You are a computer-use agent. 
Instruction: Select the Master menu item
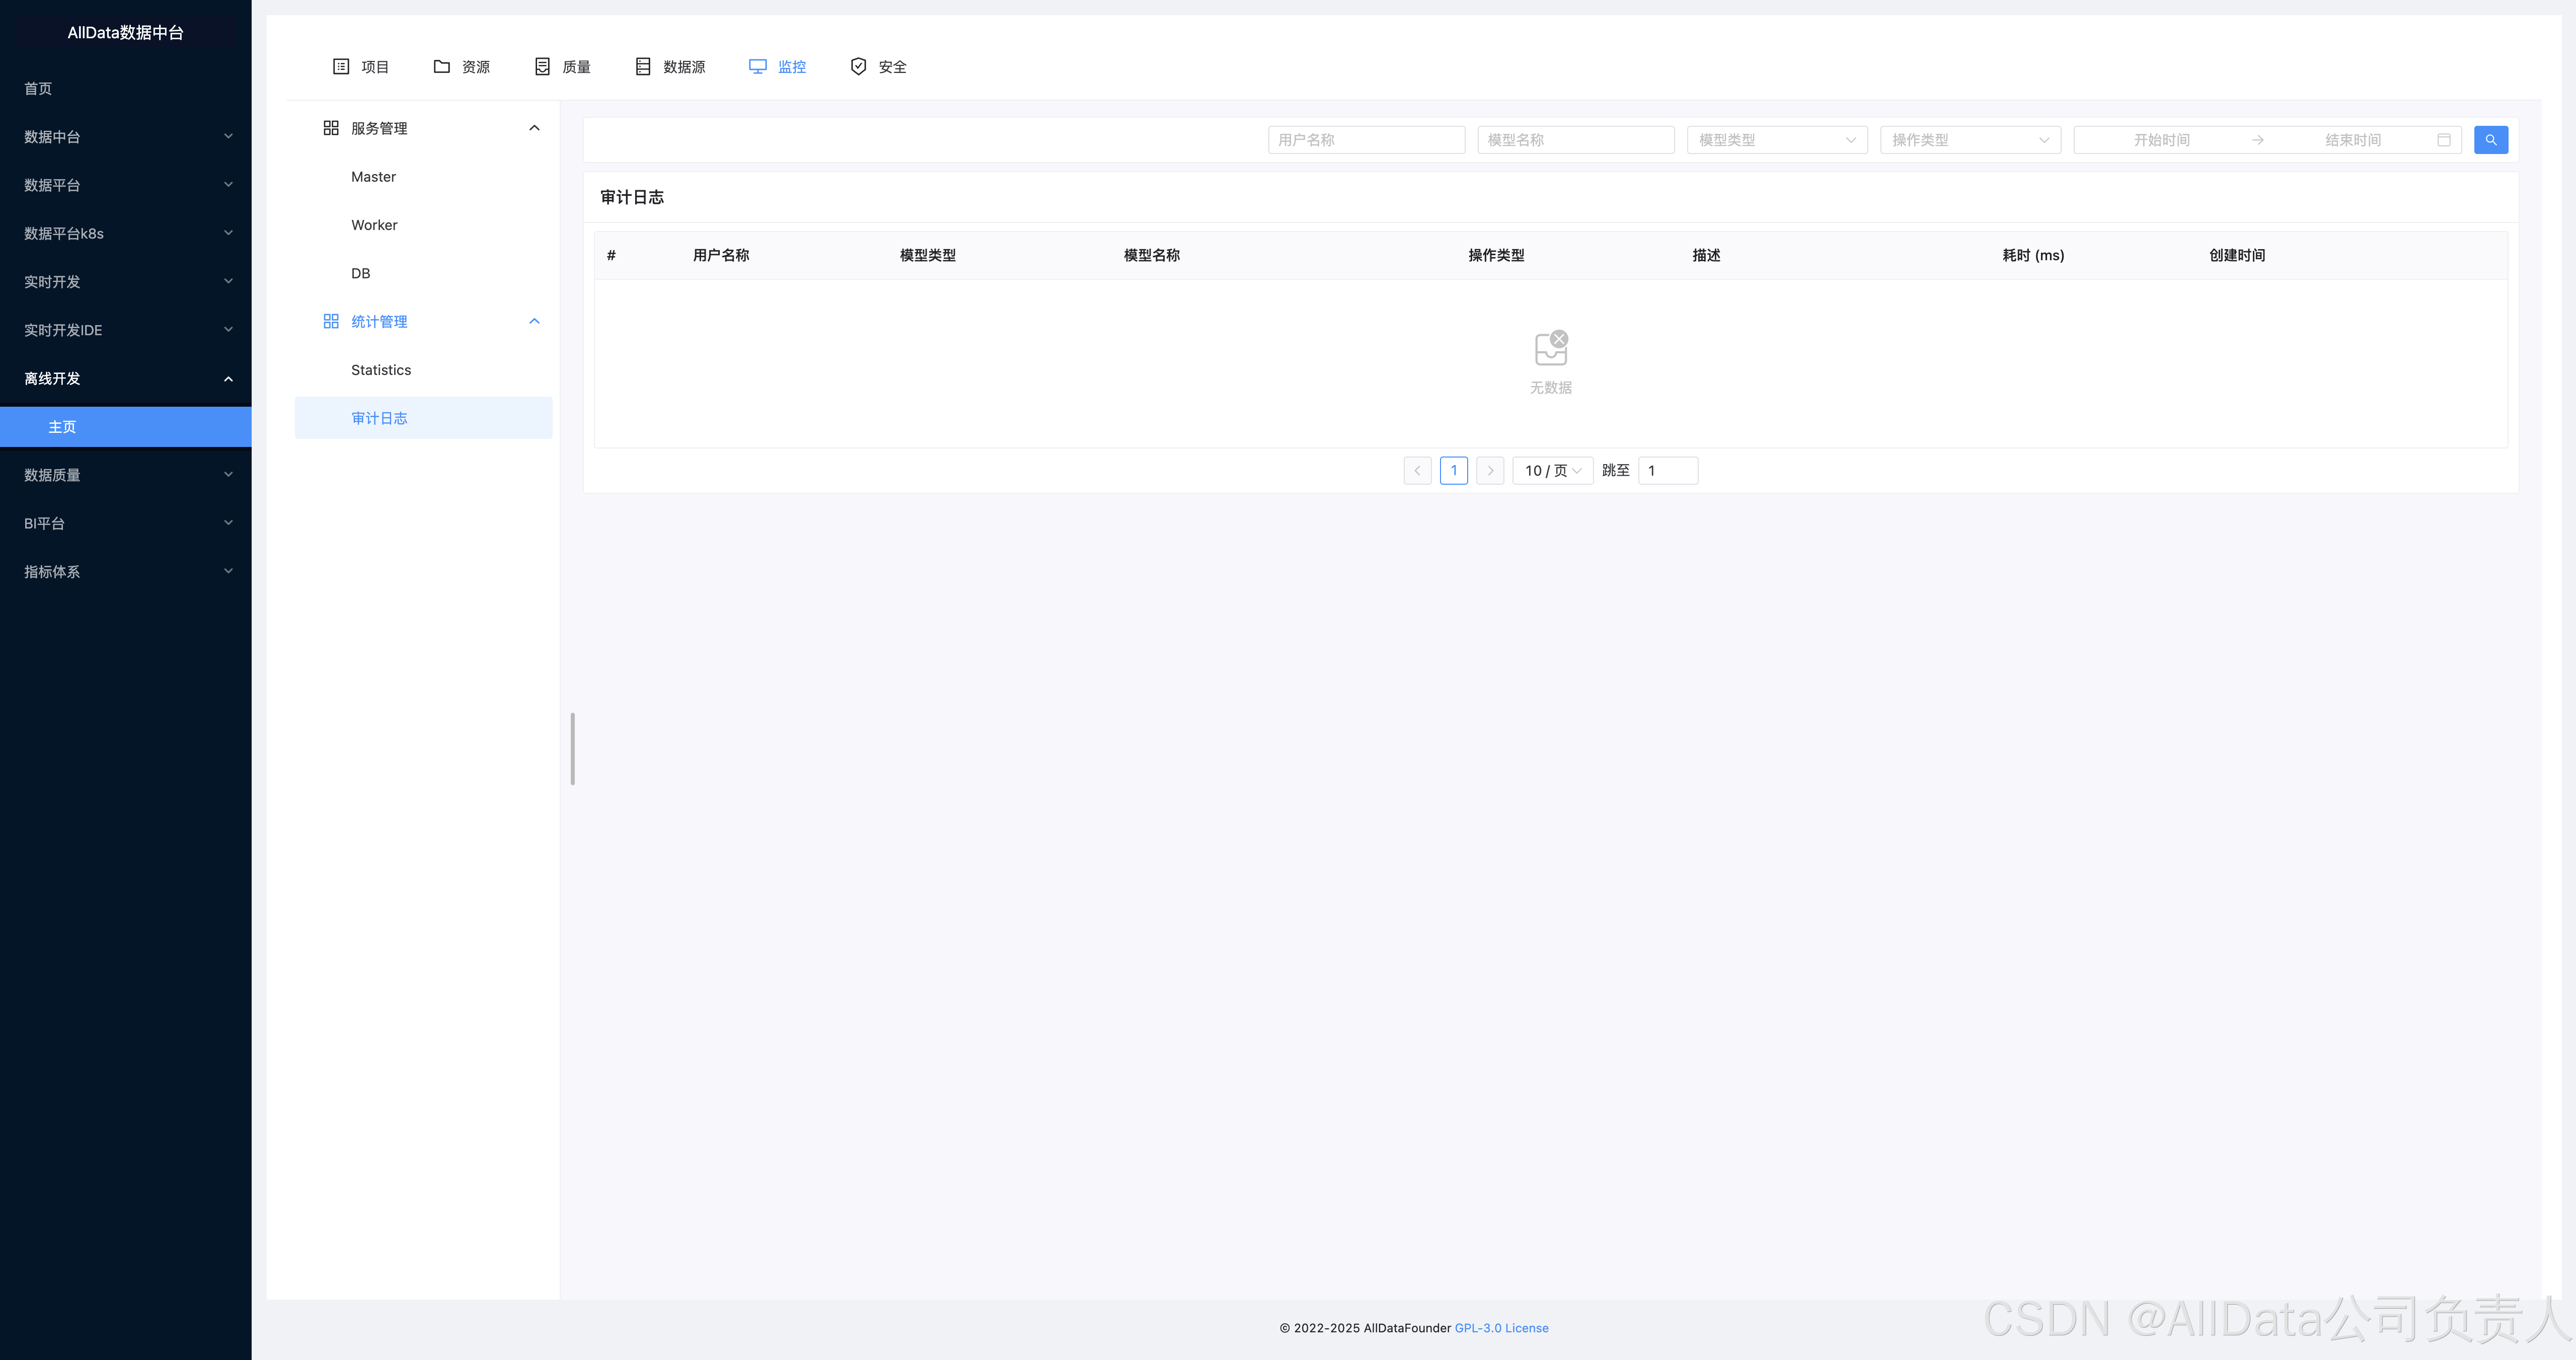pyautogui.click(x=373, y=177)
